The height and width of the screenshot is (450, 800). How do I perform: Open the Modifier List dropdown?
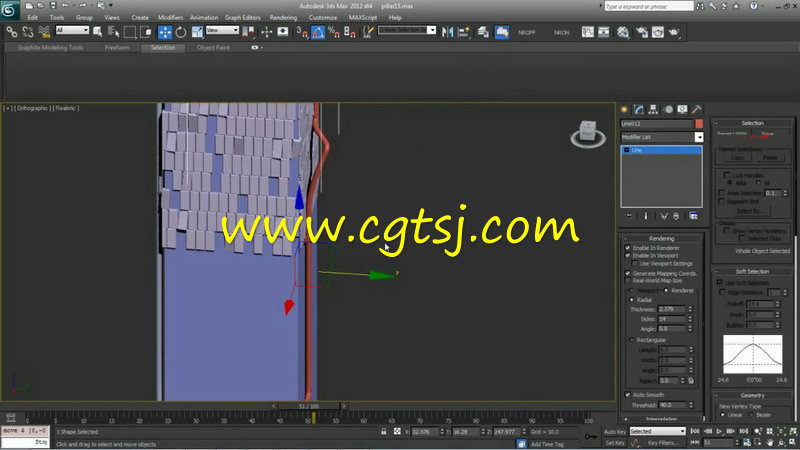(699, 137)
